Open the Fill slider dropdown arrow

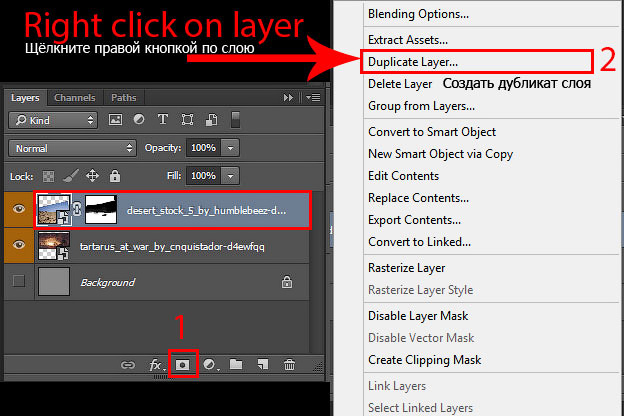point(230,176)
